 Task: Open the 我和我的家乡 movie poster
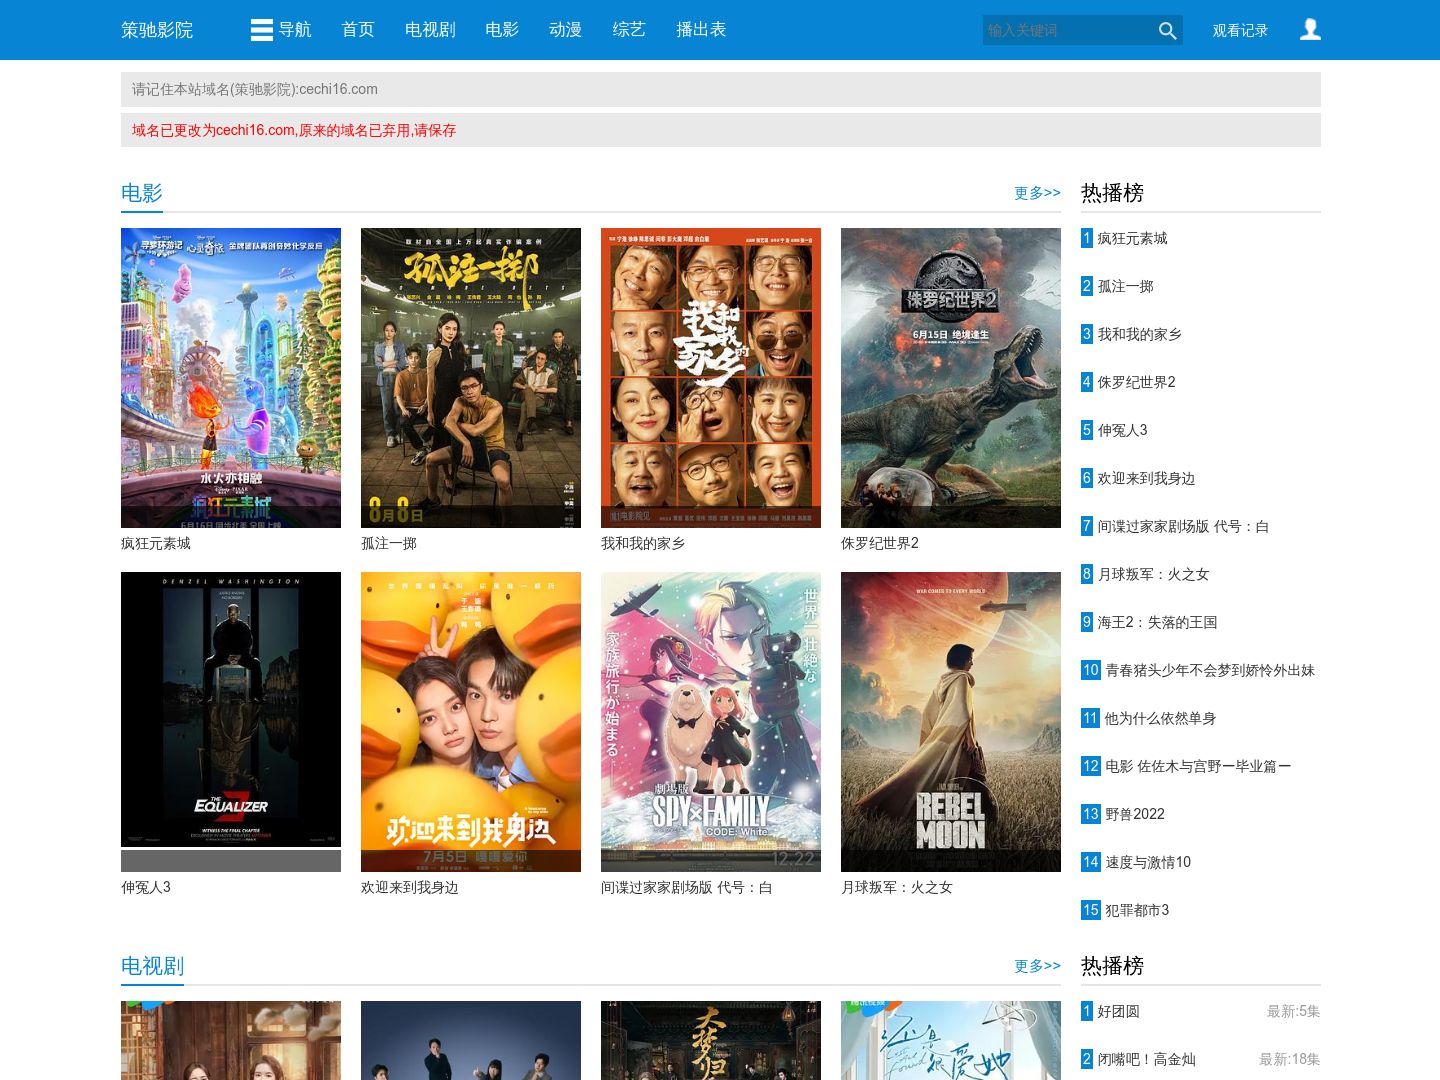click(711, 378)
